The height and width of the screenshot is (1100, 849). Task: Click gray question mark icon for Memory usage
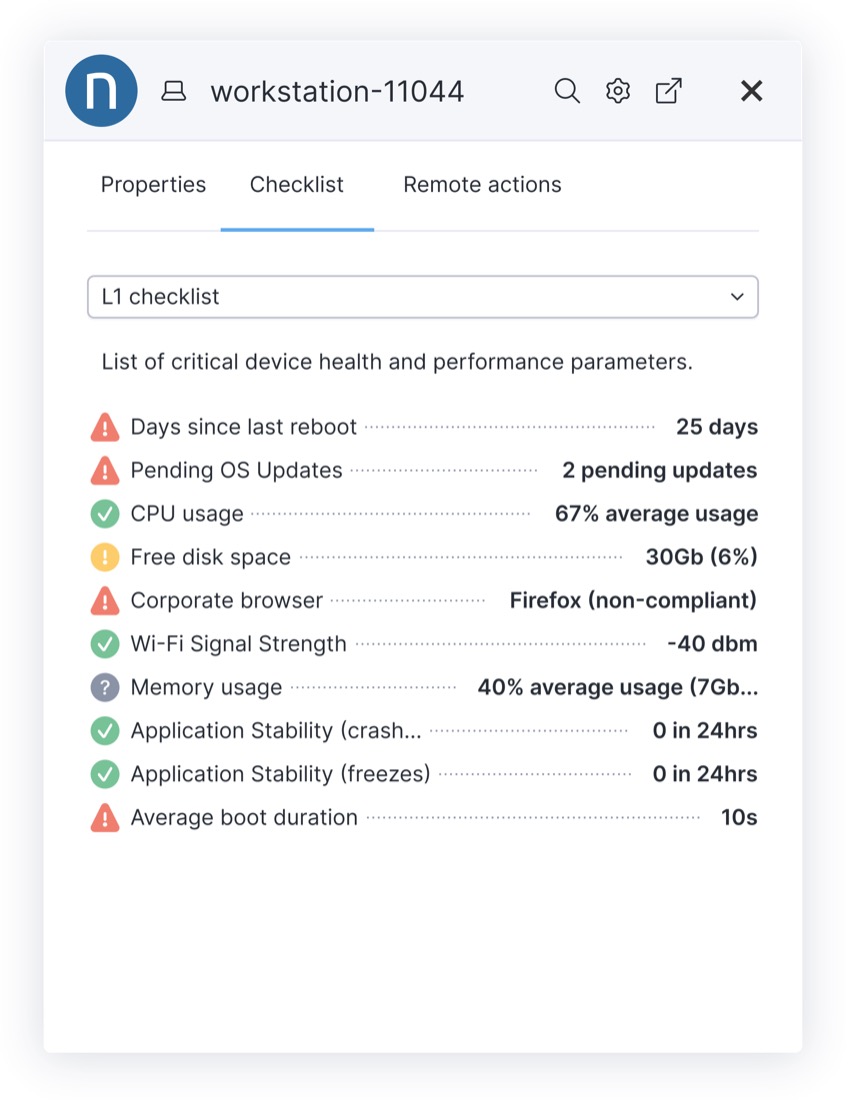(x=105, y=687)
